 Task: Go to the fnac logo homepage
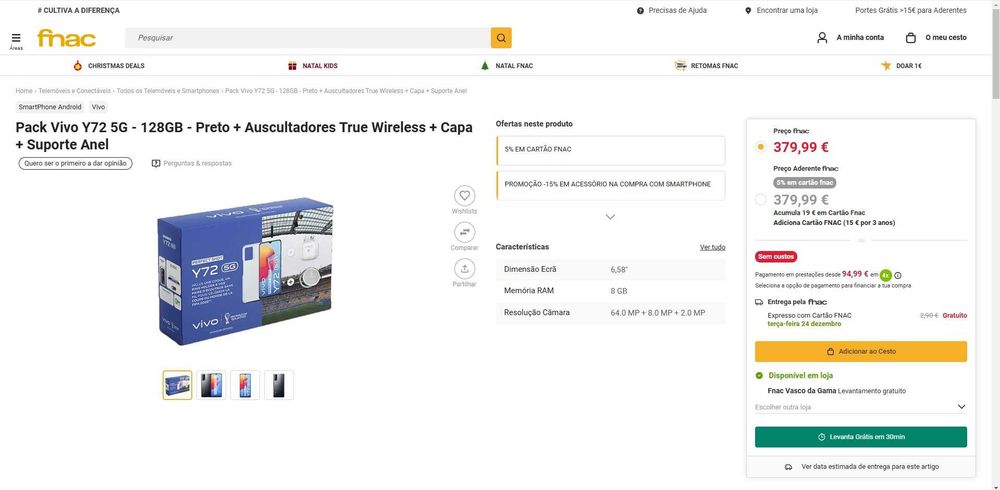click(x=66, y=38)
